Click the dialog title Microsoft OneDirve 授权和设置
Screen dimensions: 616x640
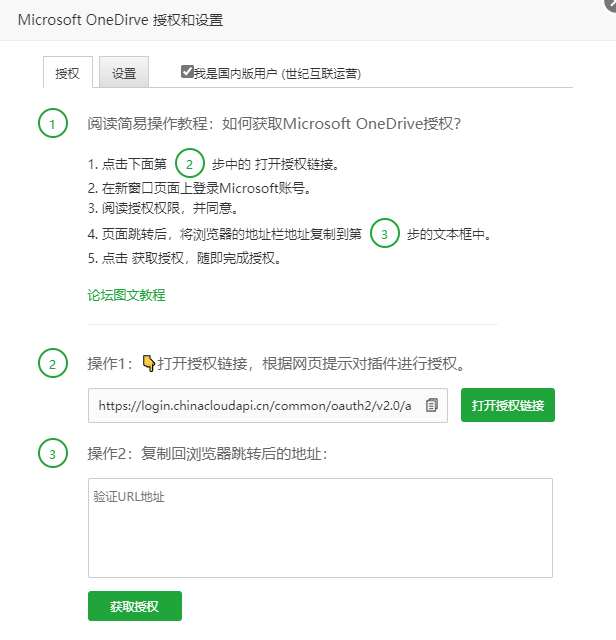click(121, 20)
